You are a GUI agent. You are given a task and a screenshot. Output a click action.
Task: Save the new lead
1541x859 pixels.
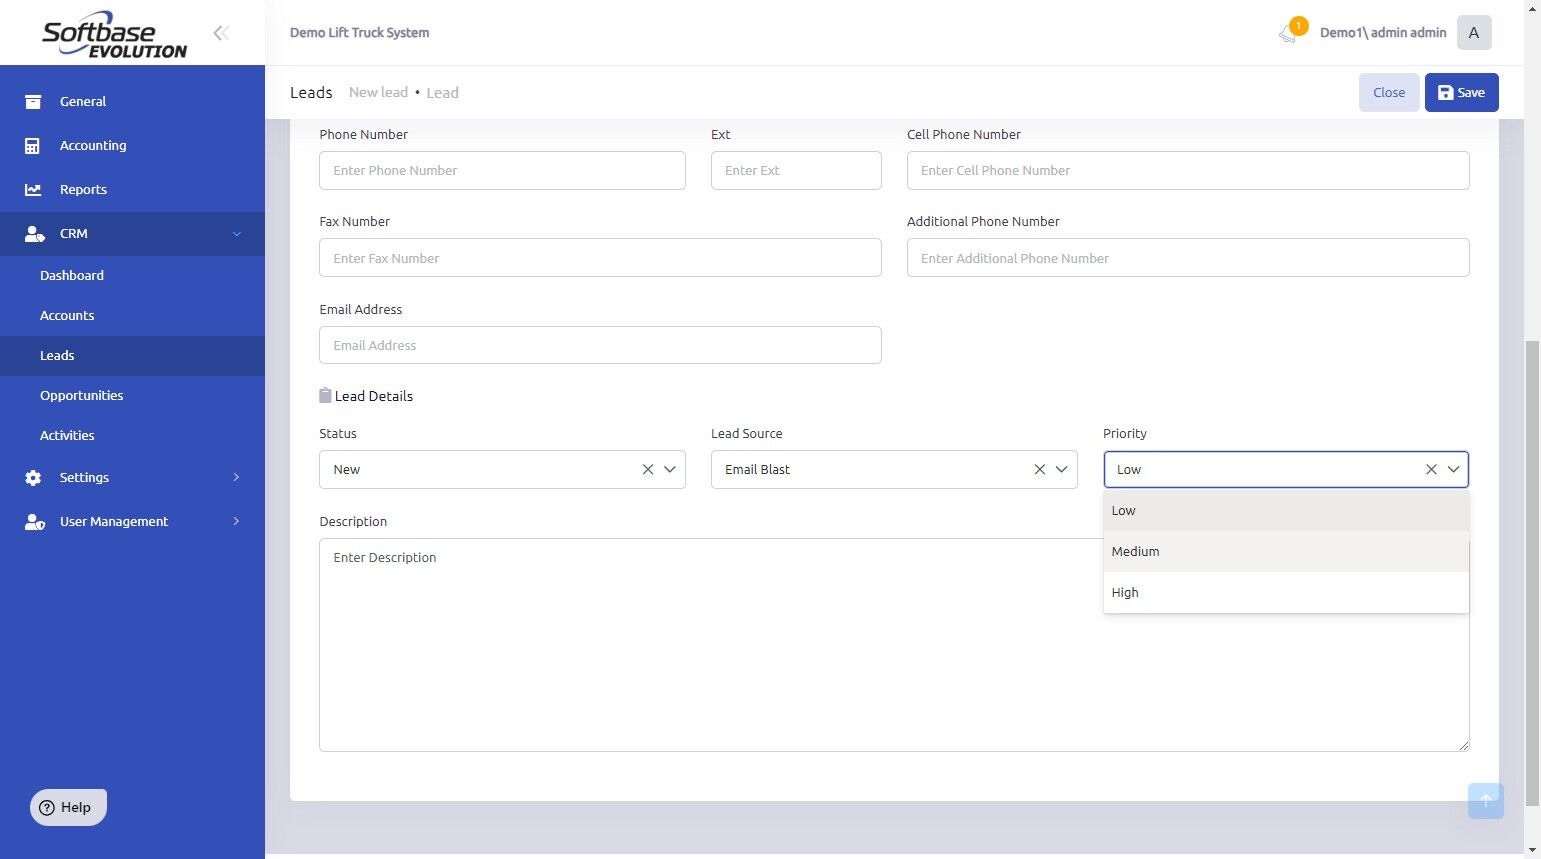(1461, 93)
